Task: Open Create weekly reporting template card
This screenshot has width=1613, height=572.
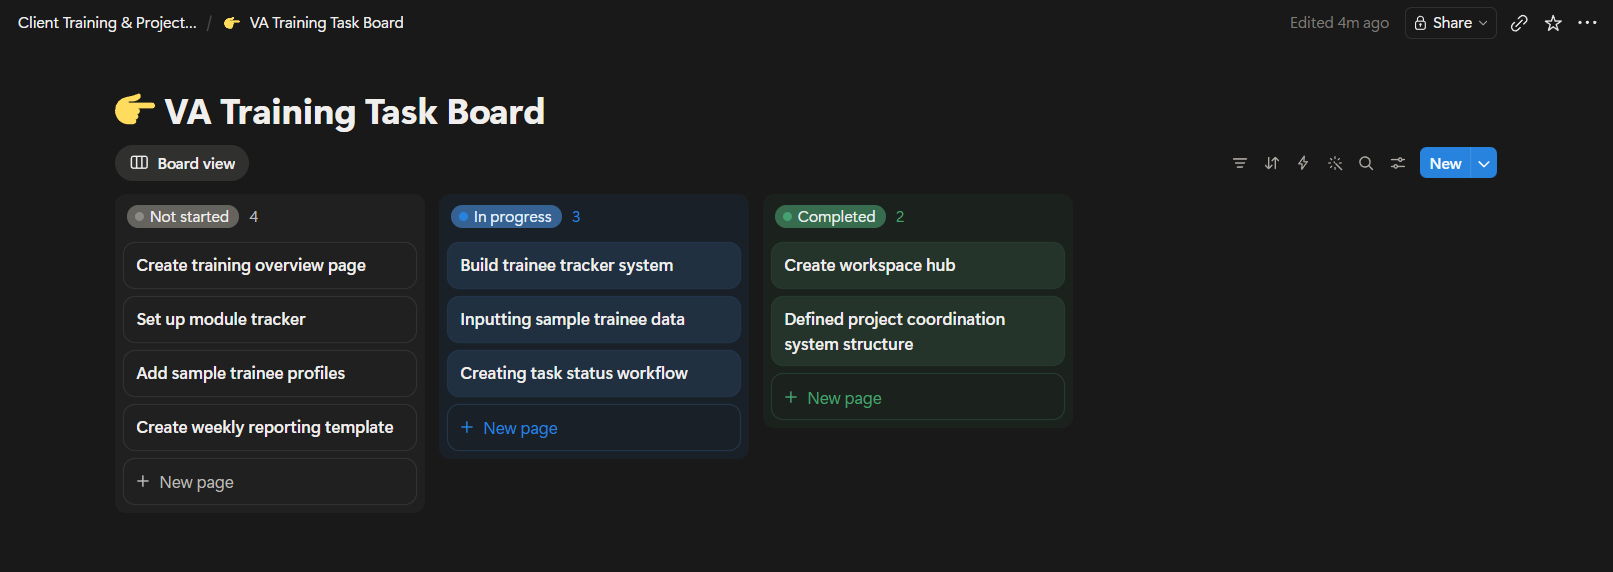Action: tap(270, 427)
